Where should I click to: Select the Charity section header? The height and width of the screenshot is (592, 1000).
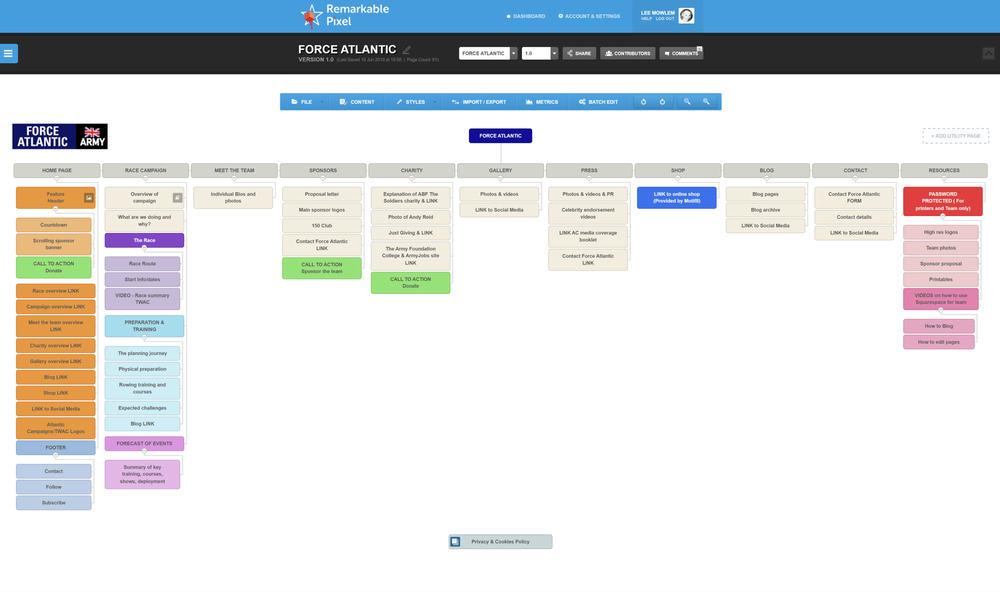412,170
